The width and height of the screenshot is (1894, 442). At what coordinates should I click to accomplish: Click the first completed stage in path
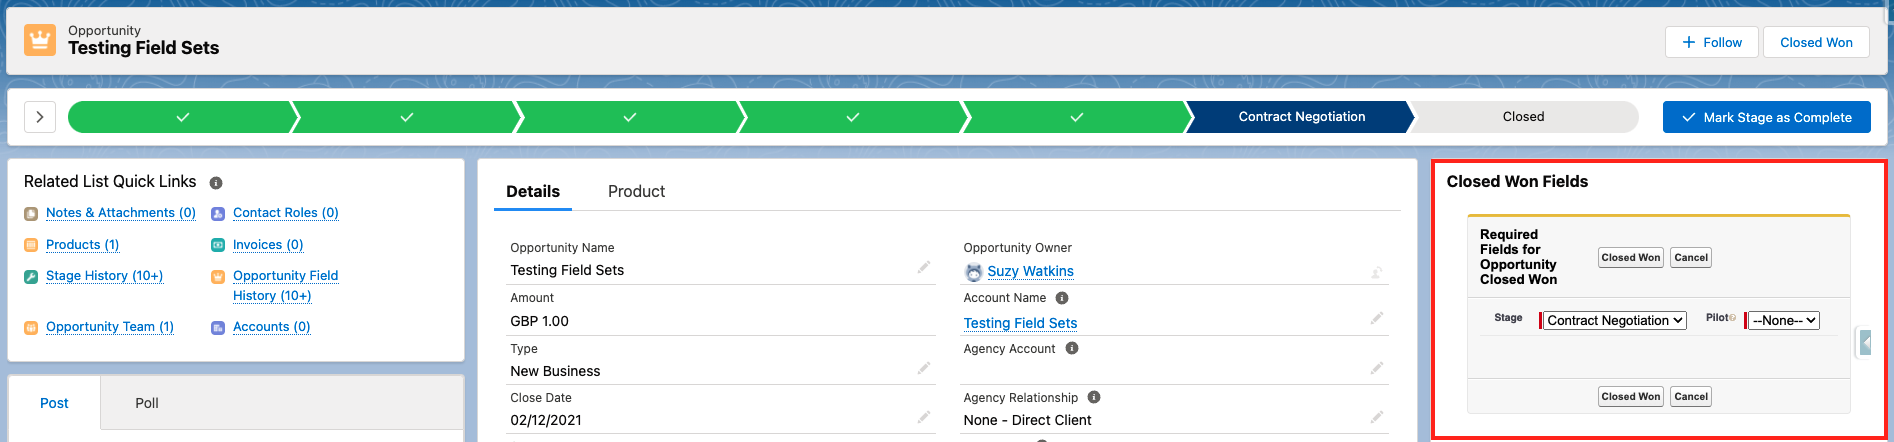pyautogui.click(x=182, y=117)
